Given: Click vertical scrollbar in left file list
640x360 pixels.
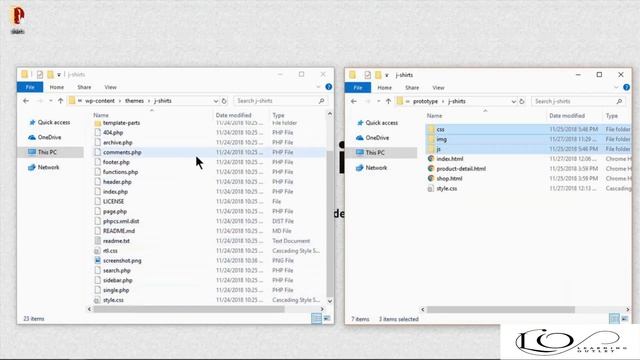Looking at the screenshot, I should (330, 224).
